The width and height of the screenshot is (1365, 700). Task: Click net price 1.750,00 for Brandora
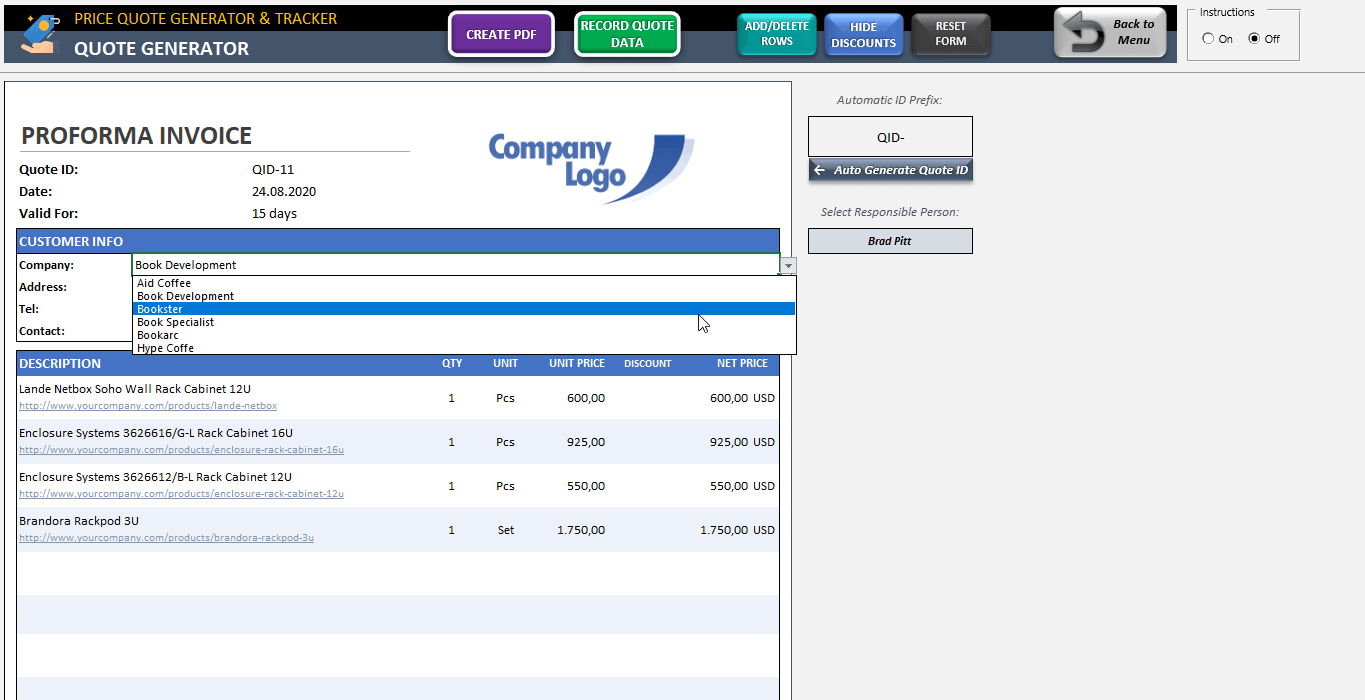pyautogui.click(x=724, y=530)
